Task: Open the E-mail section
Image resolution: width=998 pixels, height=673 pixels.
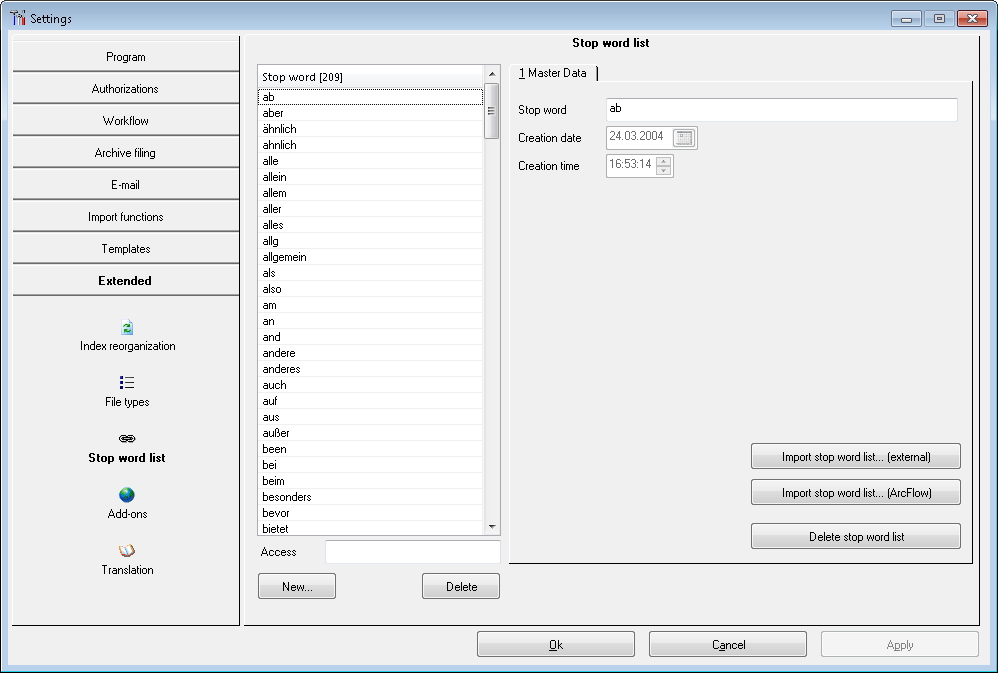Action: [125, 185]
